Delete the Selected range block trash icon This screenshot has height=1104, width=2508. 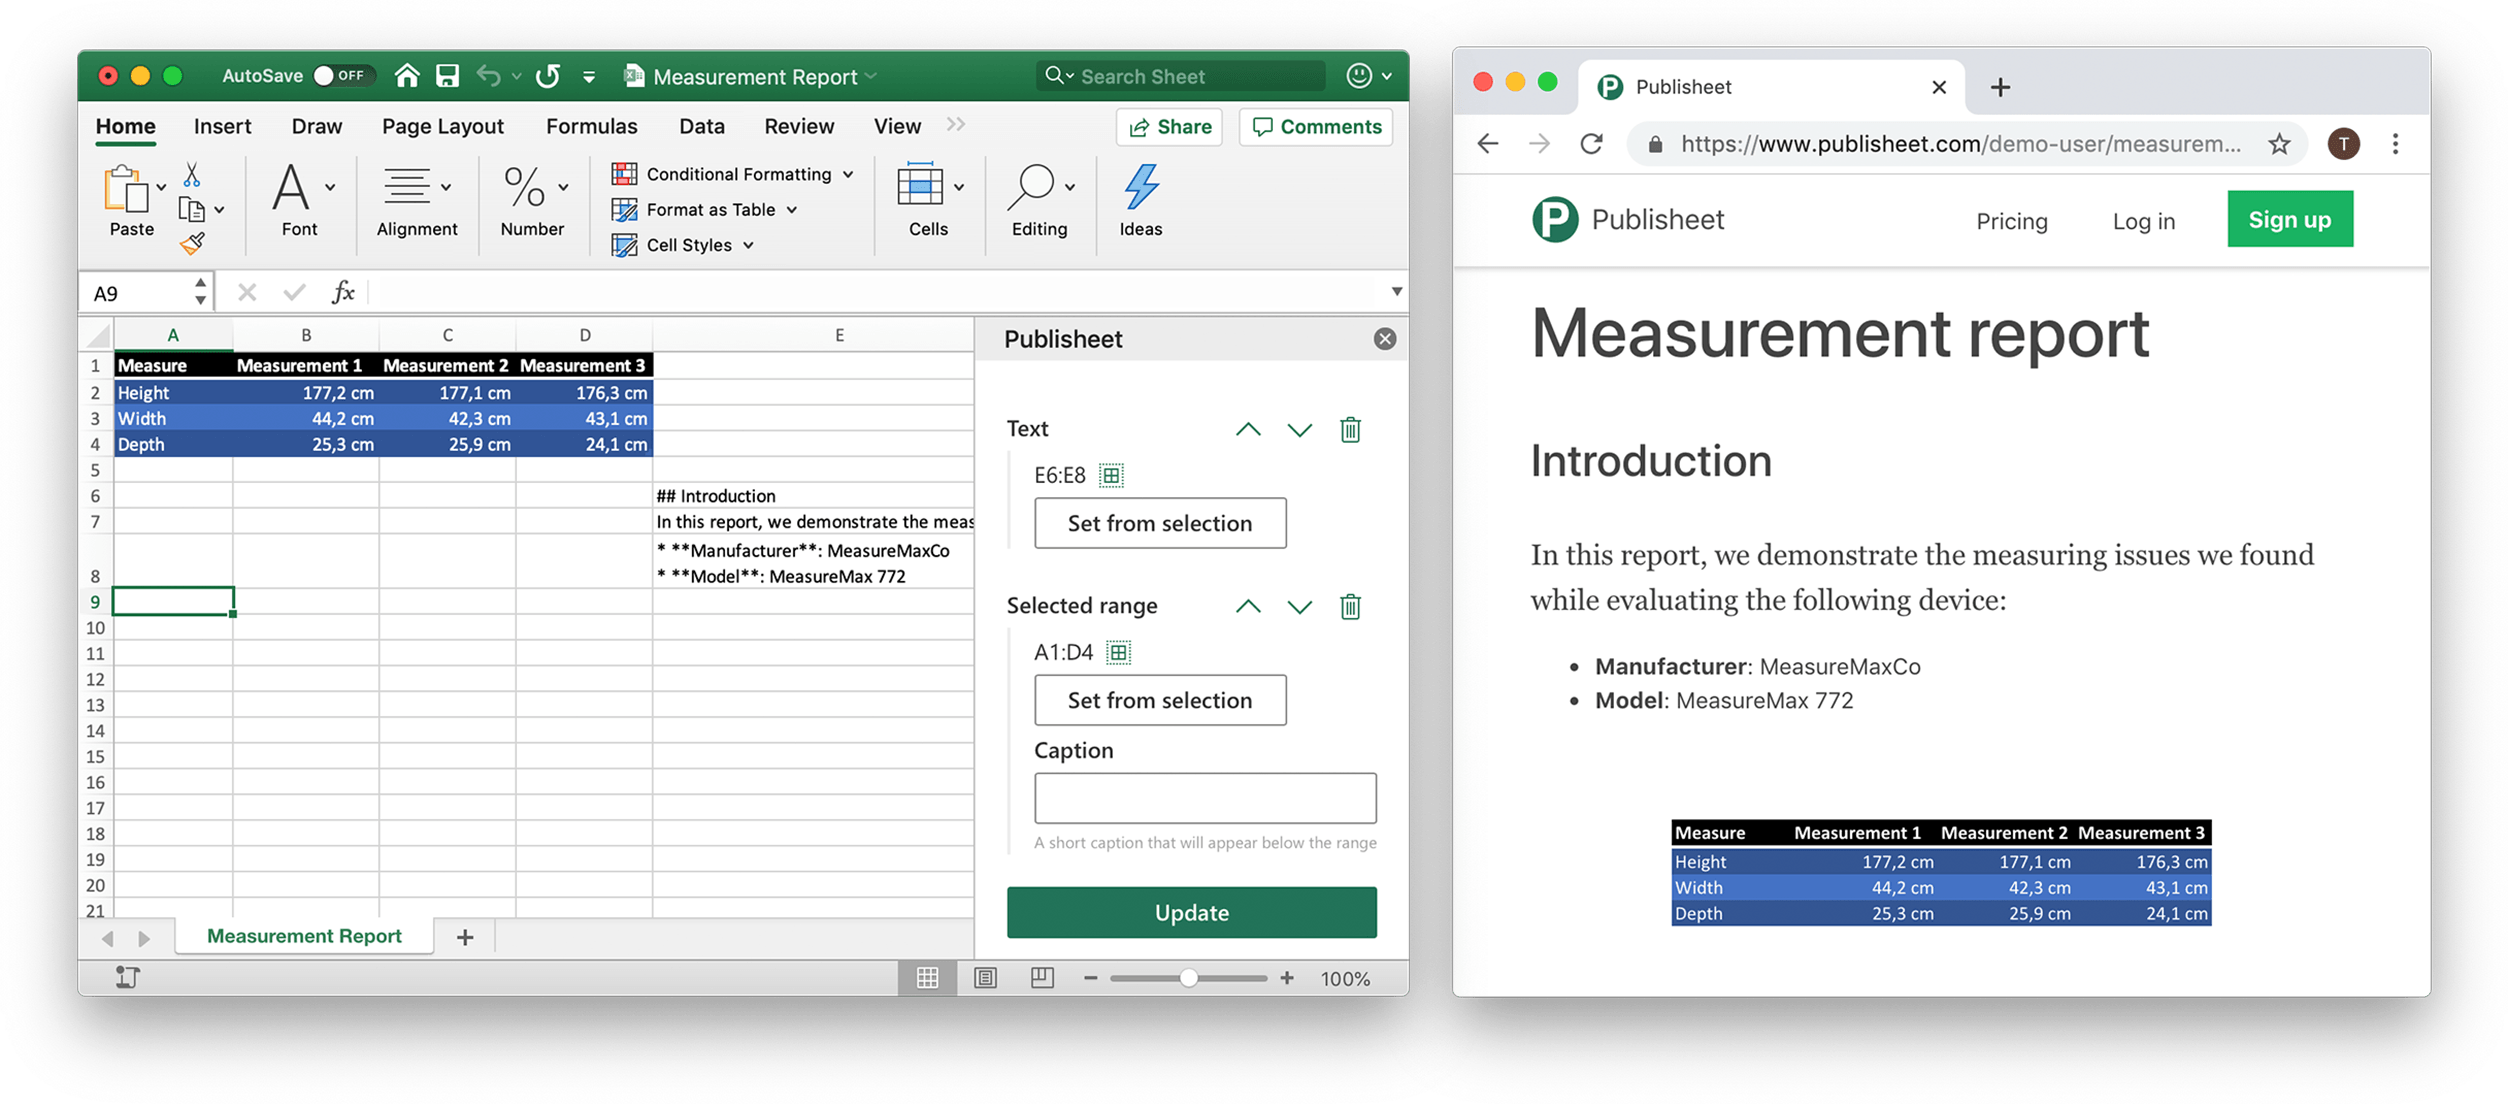coord(1350,606)
